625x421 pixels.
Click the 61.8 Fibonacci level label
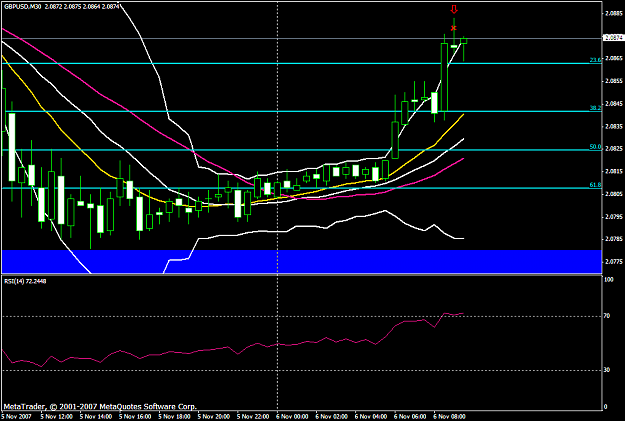pos(595,185)
